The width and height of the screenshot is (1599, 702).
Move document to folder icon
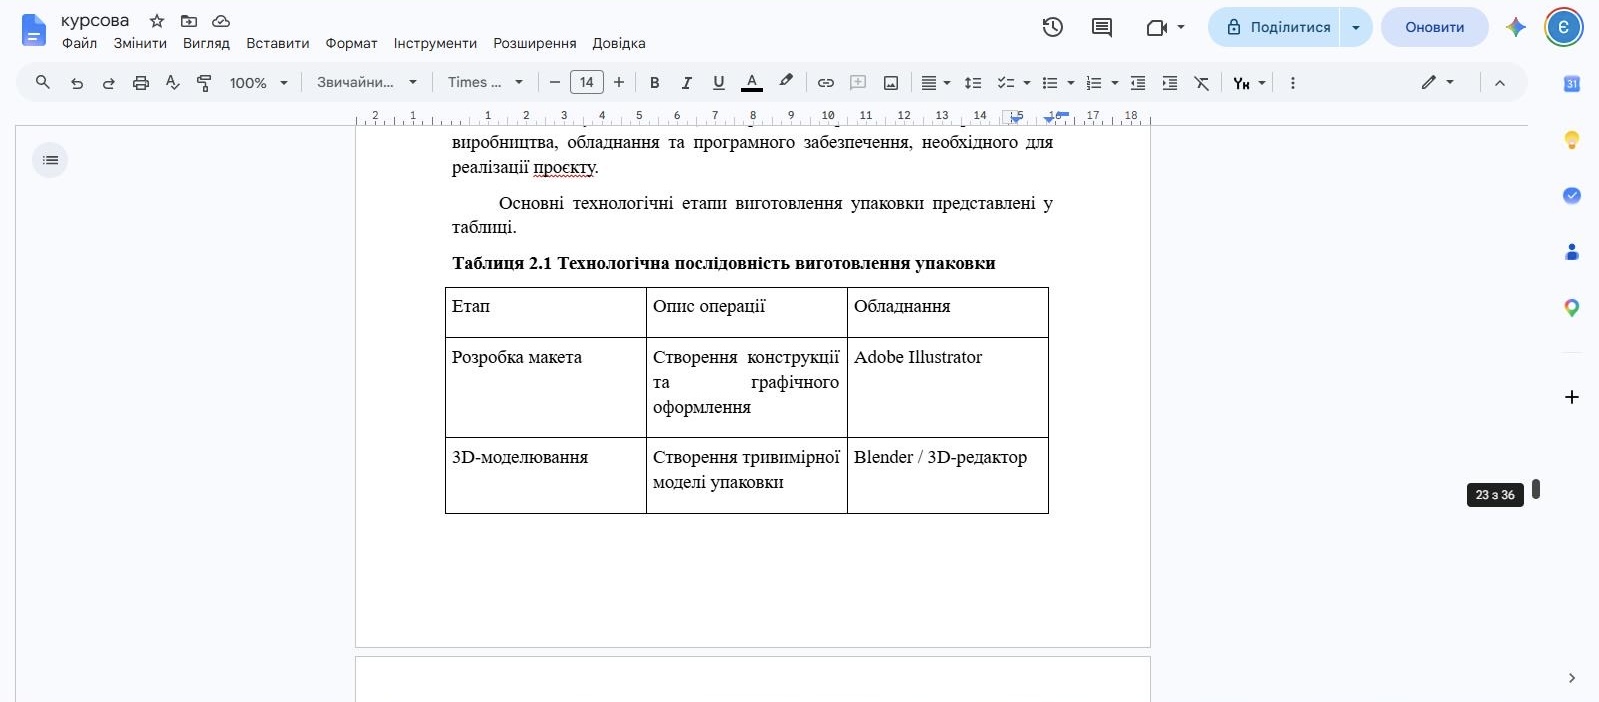click(189, 21)
